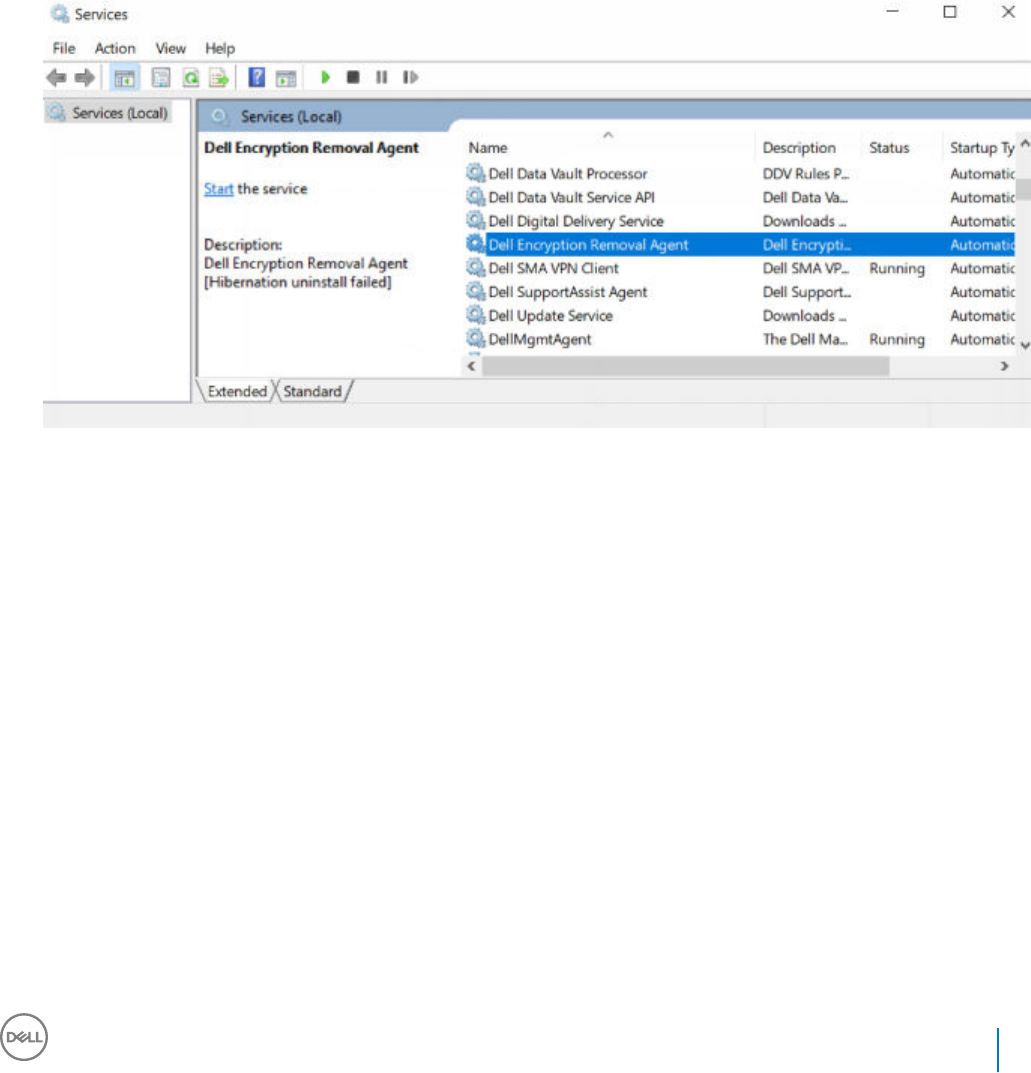Click 'DDV Rules P...' description cell
Viewport: 1031px width, 1073px height.
coord(806,174)
